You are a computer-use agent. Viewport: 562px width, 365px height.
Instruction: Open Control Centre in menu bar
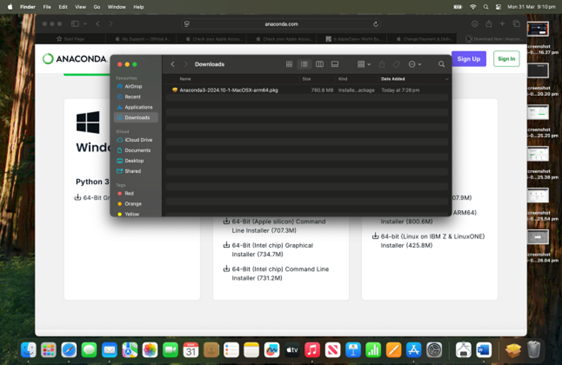coord(498,7)
